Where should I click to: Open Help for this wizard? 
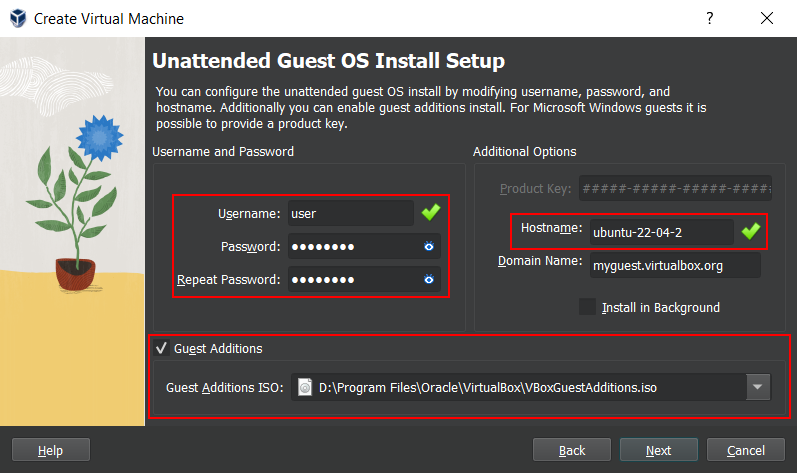coord(50,450)
